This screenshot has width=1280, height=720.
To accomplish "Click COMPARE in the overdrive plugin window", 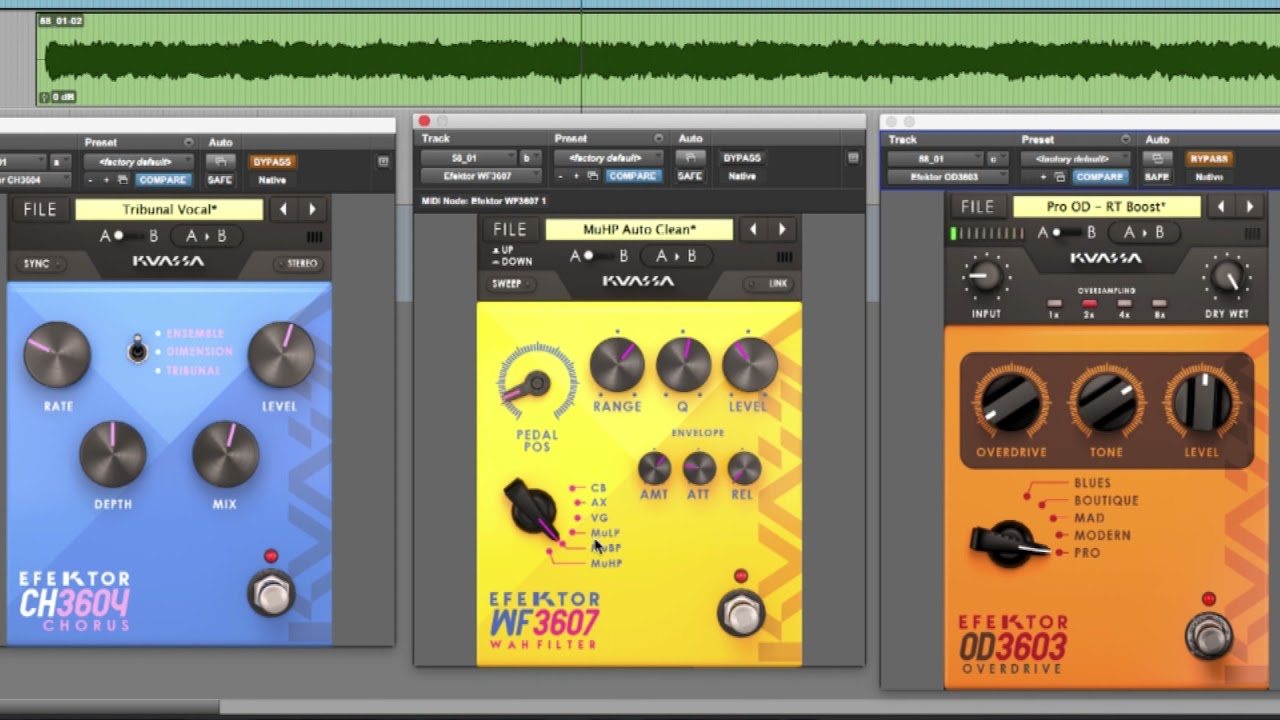I will point(1100,177).
